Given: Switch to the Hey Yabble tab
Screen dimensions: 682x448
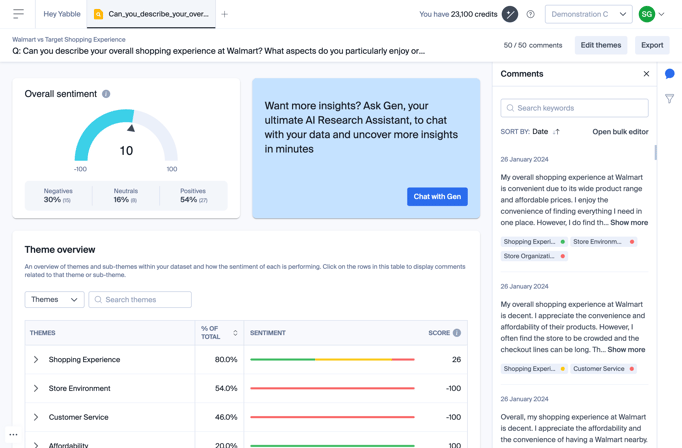Looking at the screenshot, I should 62,14.
